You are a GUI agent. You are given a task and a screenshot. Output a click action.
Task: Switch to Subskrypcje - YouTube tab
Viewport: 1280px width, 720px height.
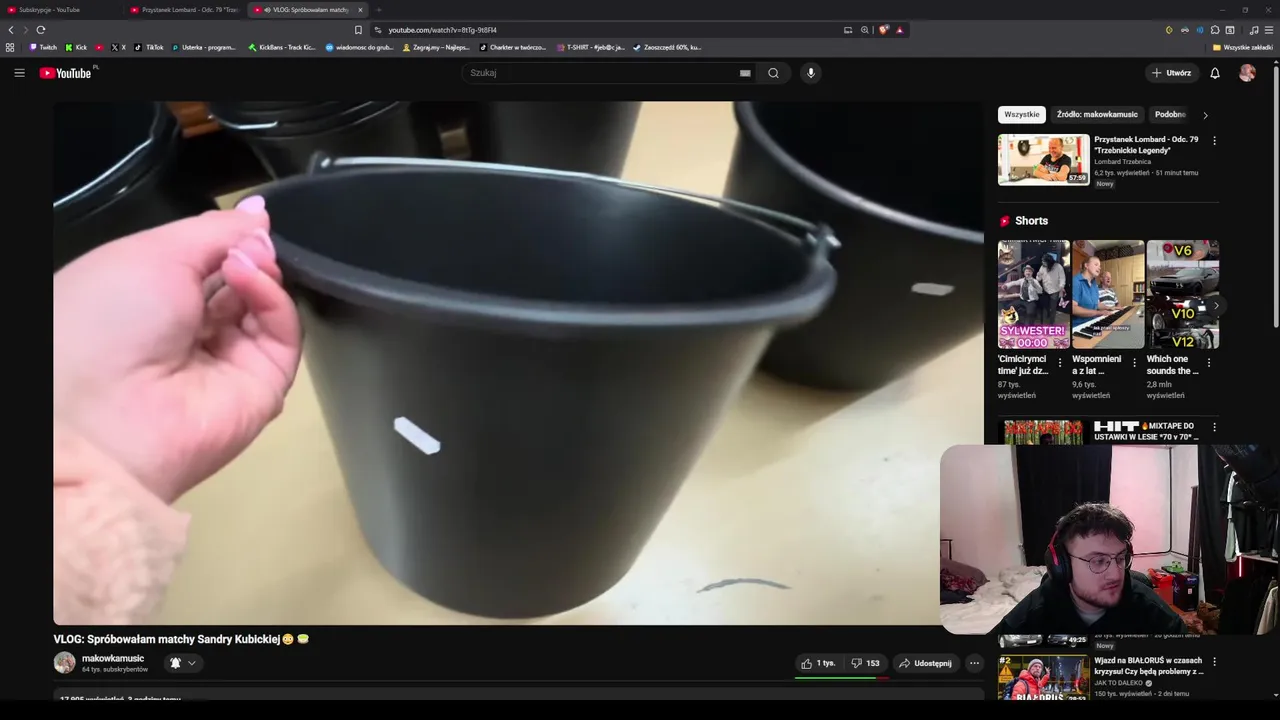58,10
